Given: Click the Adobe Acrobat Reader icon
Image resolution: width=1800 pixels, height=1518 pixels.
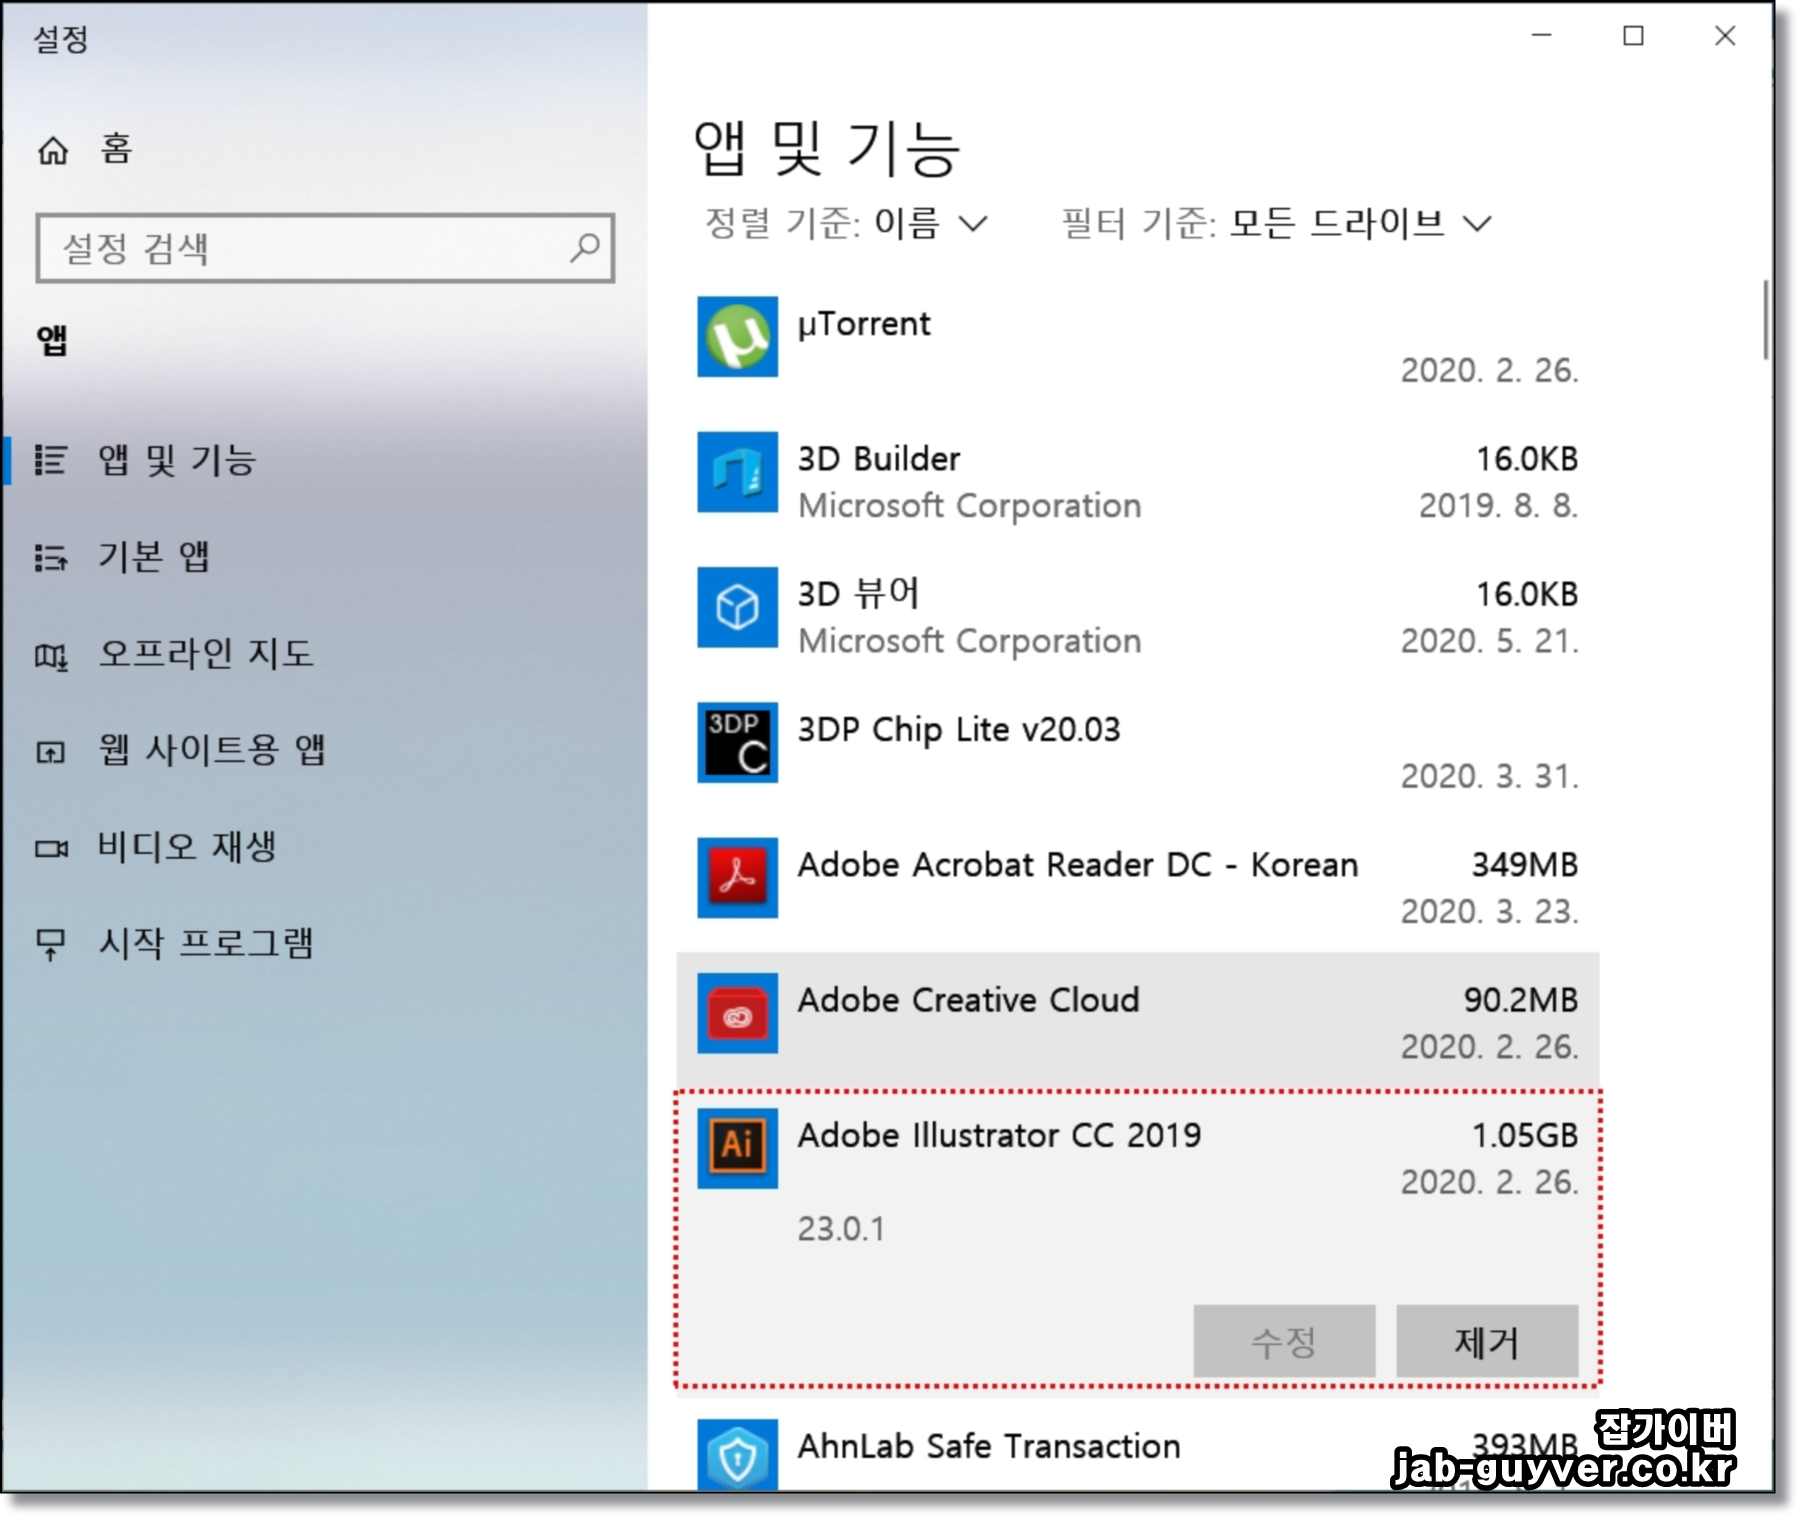Looking at the screenshot, I should tap(737, 877).
